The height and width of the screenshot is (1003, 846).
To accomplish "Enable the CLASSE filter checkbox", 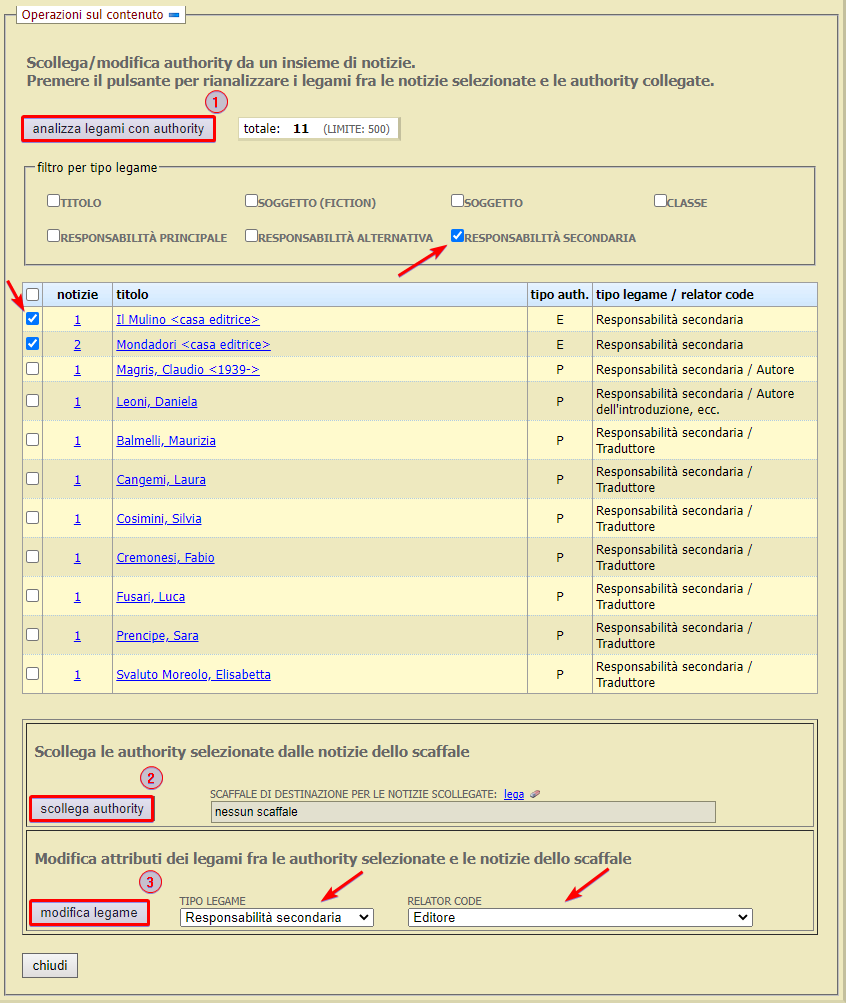I will [659, 200].
